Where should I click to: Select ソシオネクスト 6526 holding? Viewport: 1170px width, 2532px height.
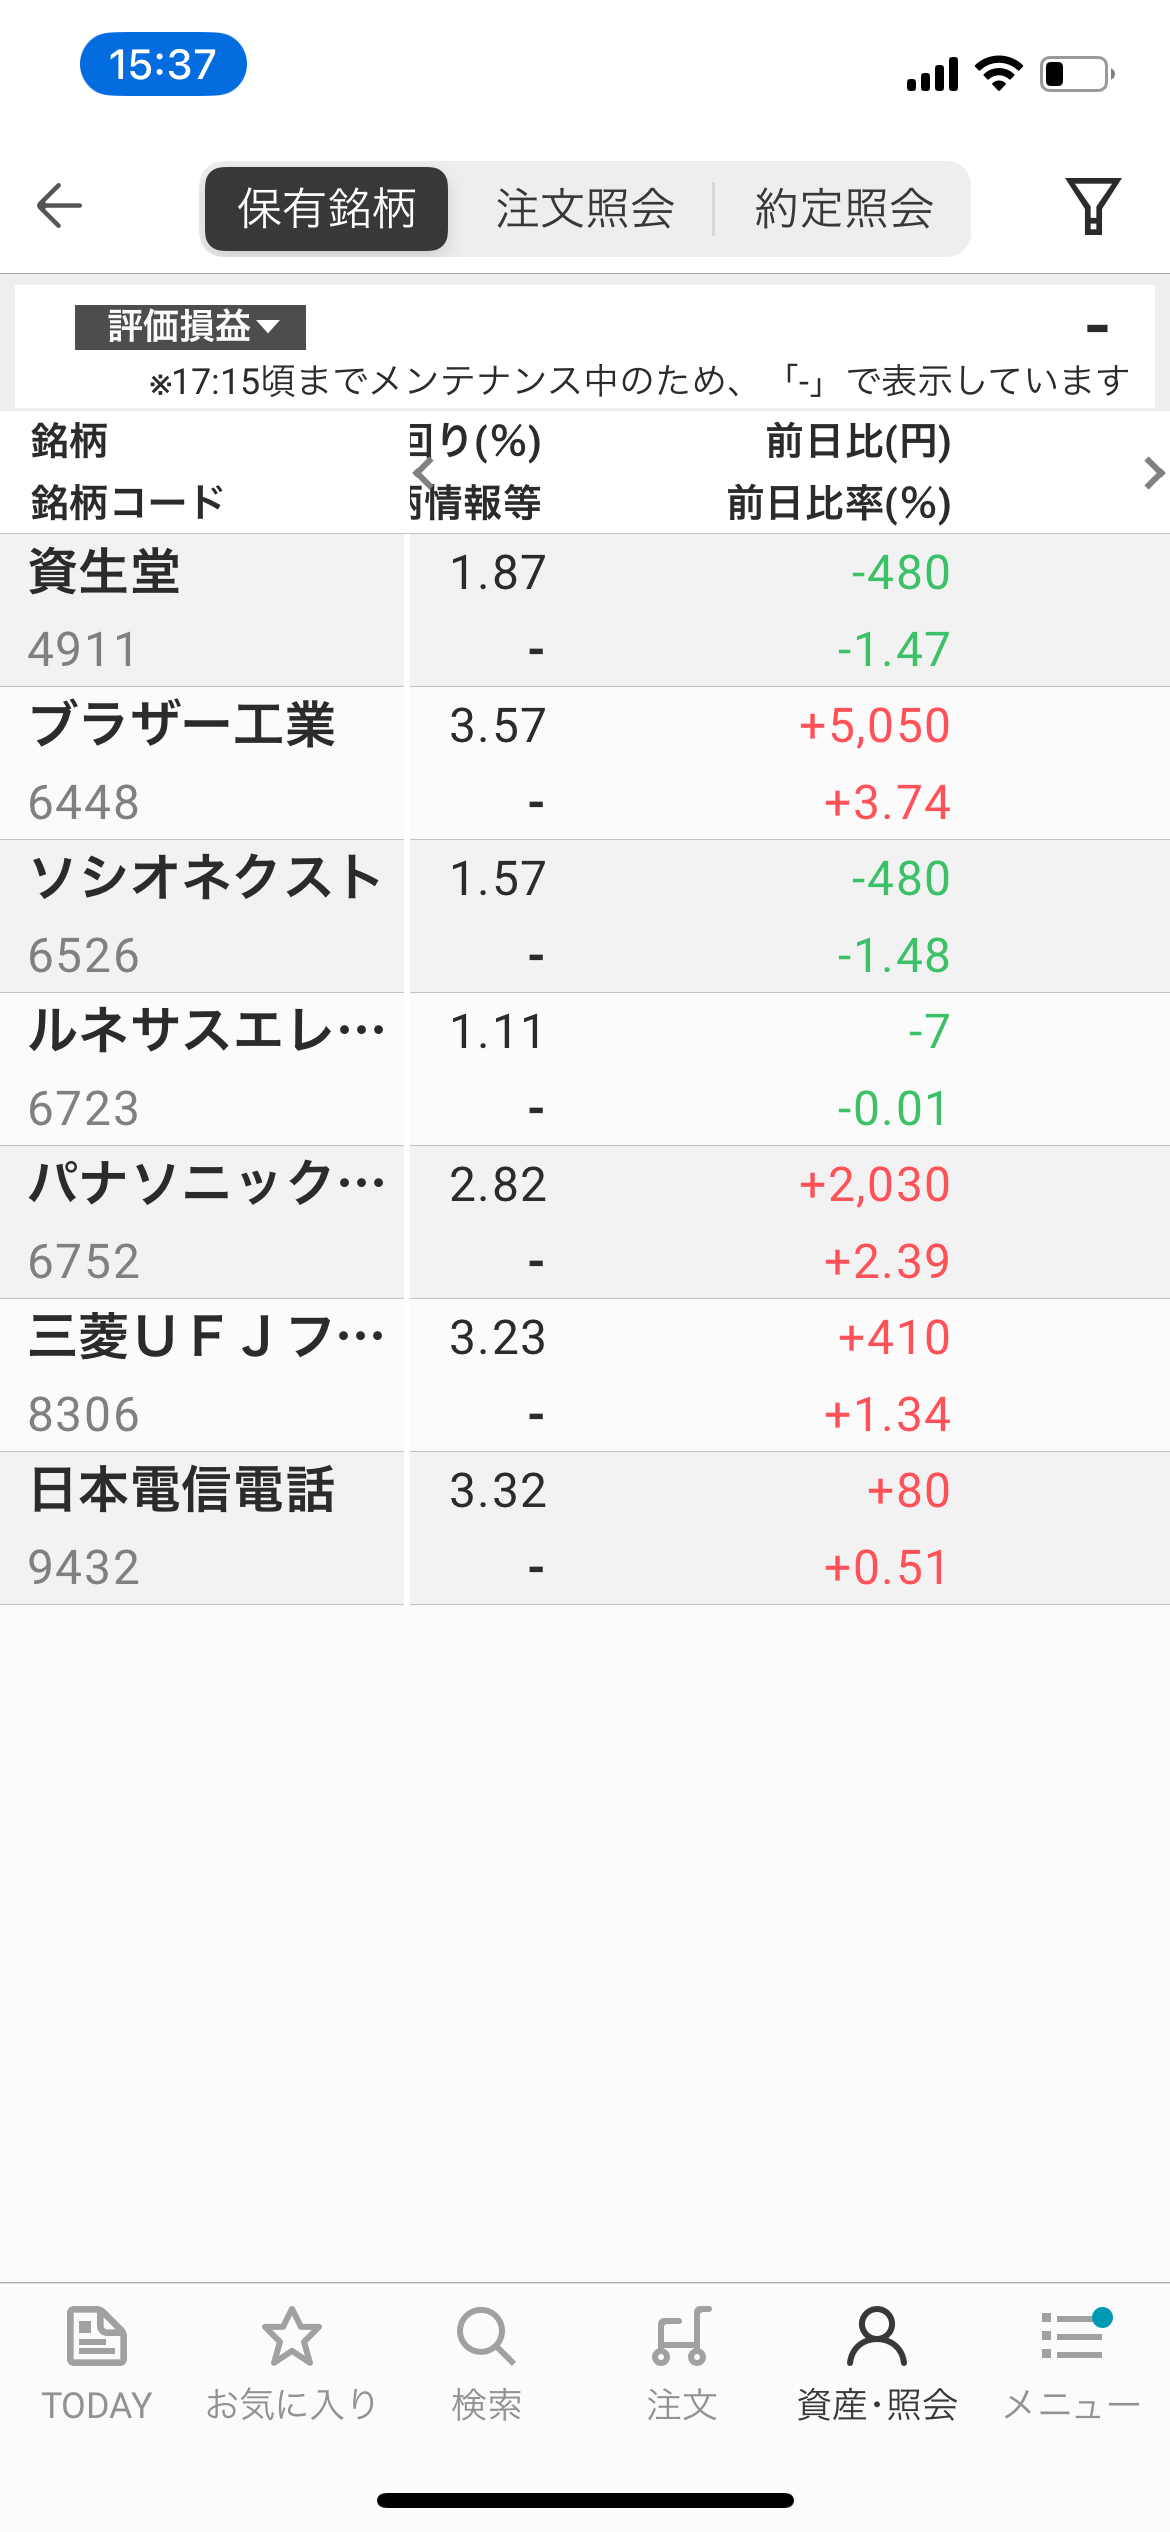585,916
